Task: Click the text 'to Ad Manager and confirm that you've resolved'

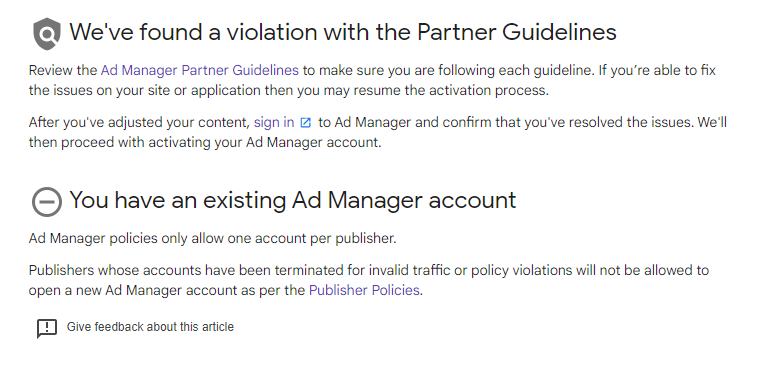Action: tap(471, 122)
